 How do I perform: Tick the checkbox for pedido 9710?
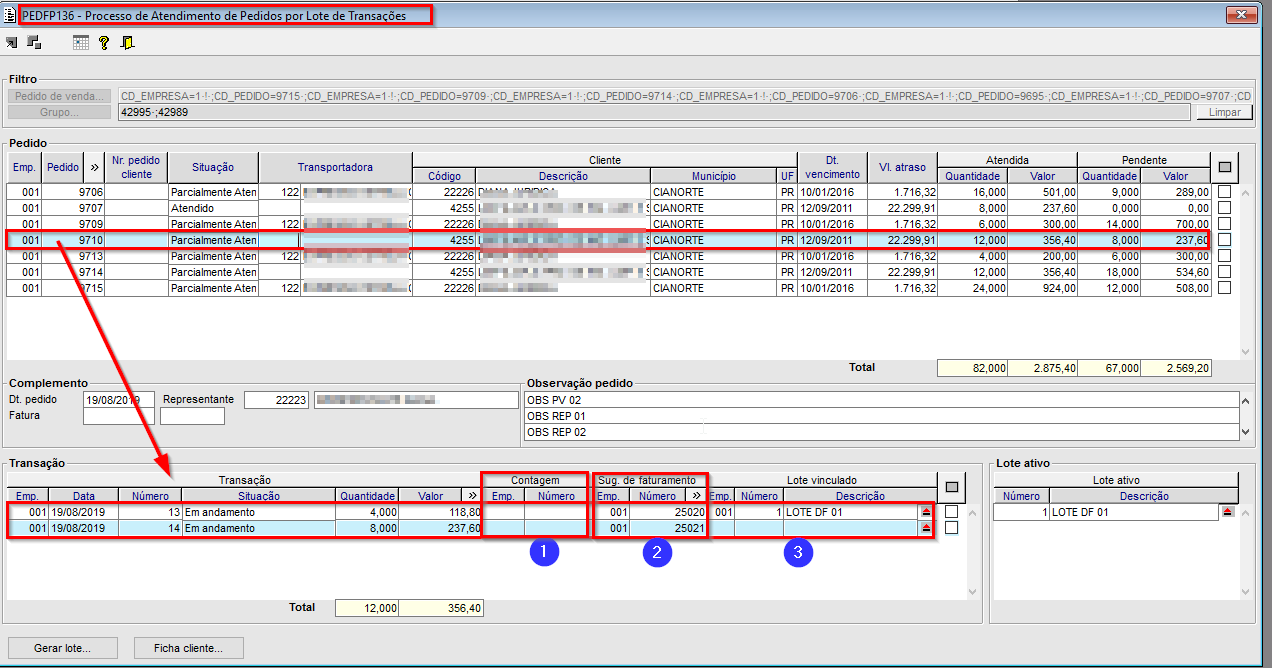pos(1224,240)
